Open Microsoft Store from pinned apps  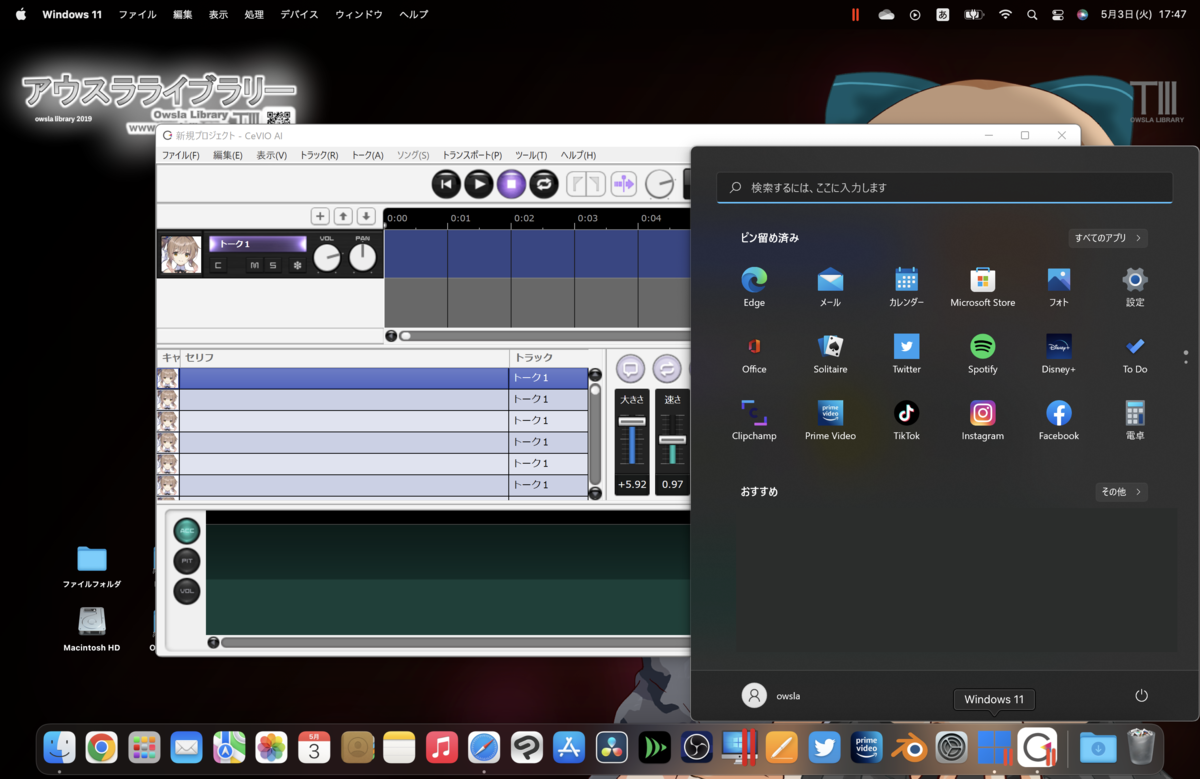(x=982, y=286)
